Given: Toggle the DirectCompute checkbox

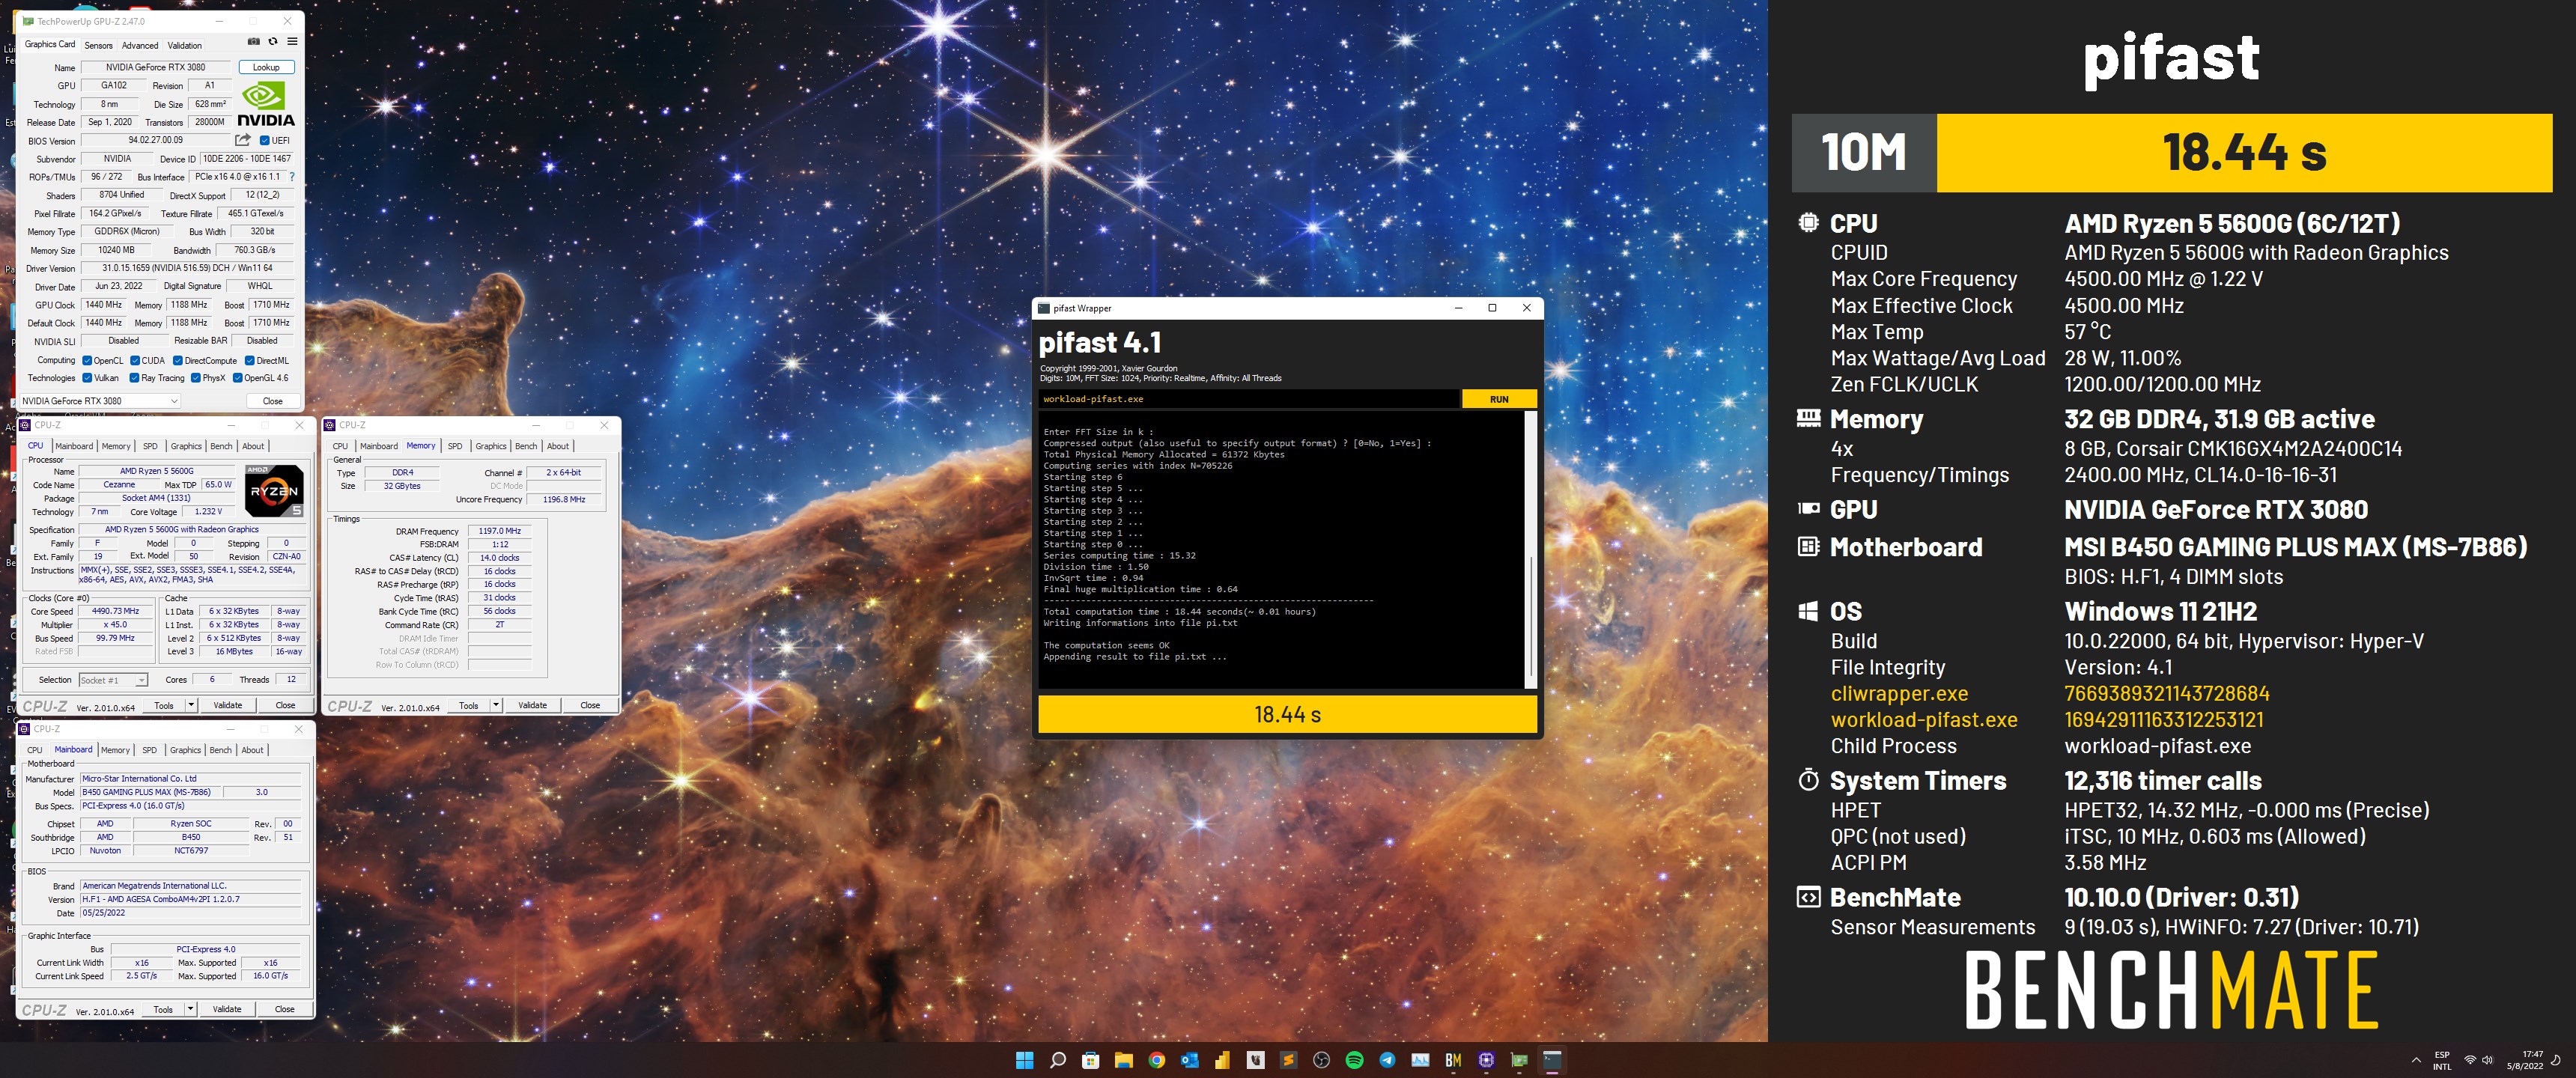Looking at the screenshot, I should [178, 361].
